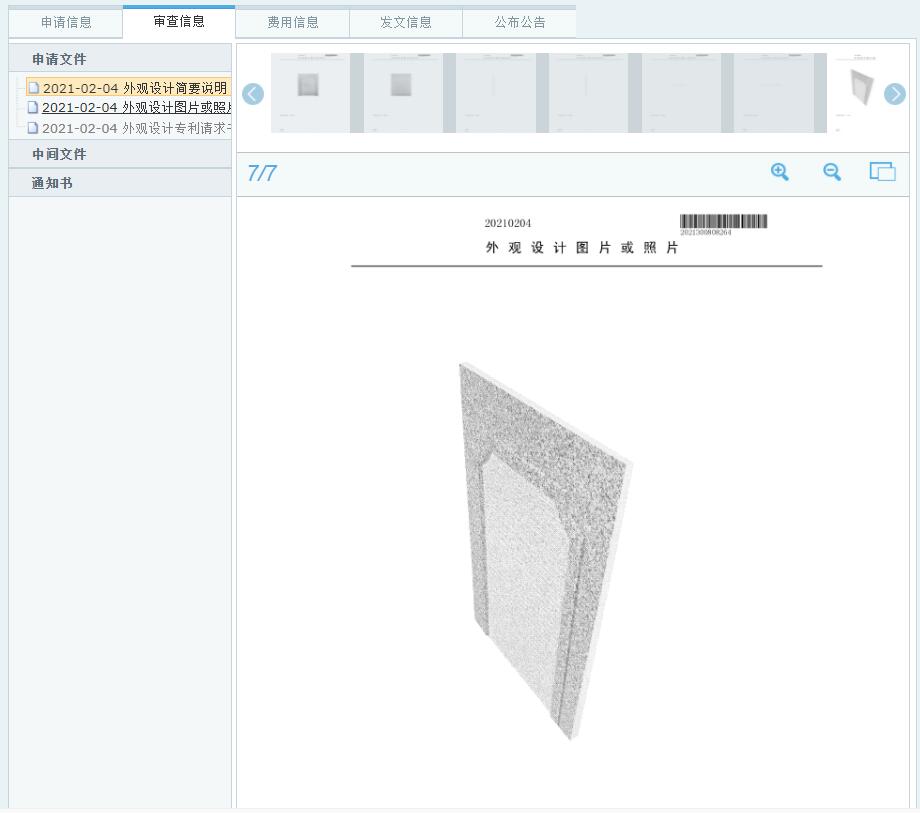Click the zoom out magnifier icon

[832, 172]
